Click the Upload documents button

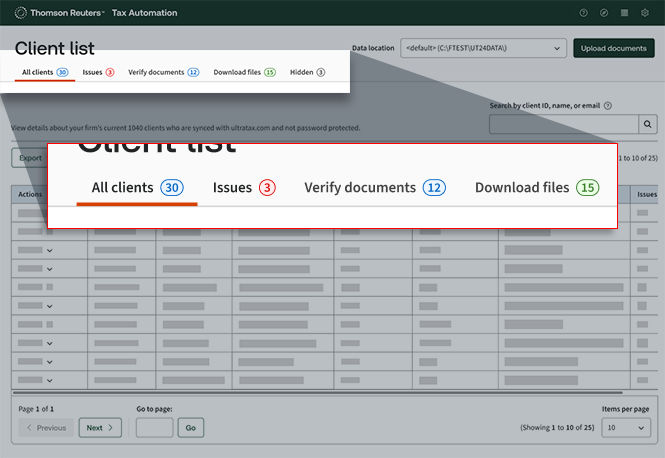[614, 48]
